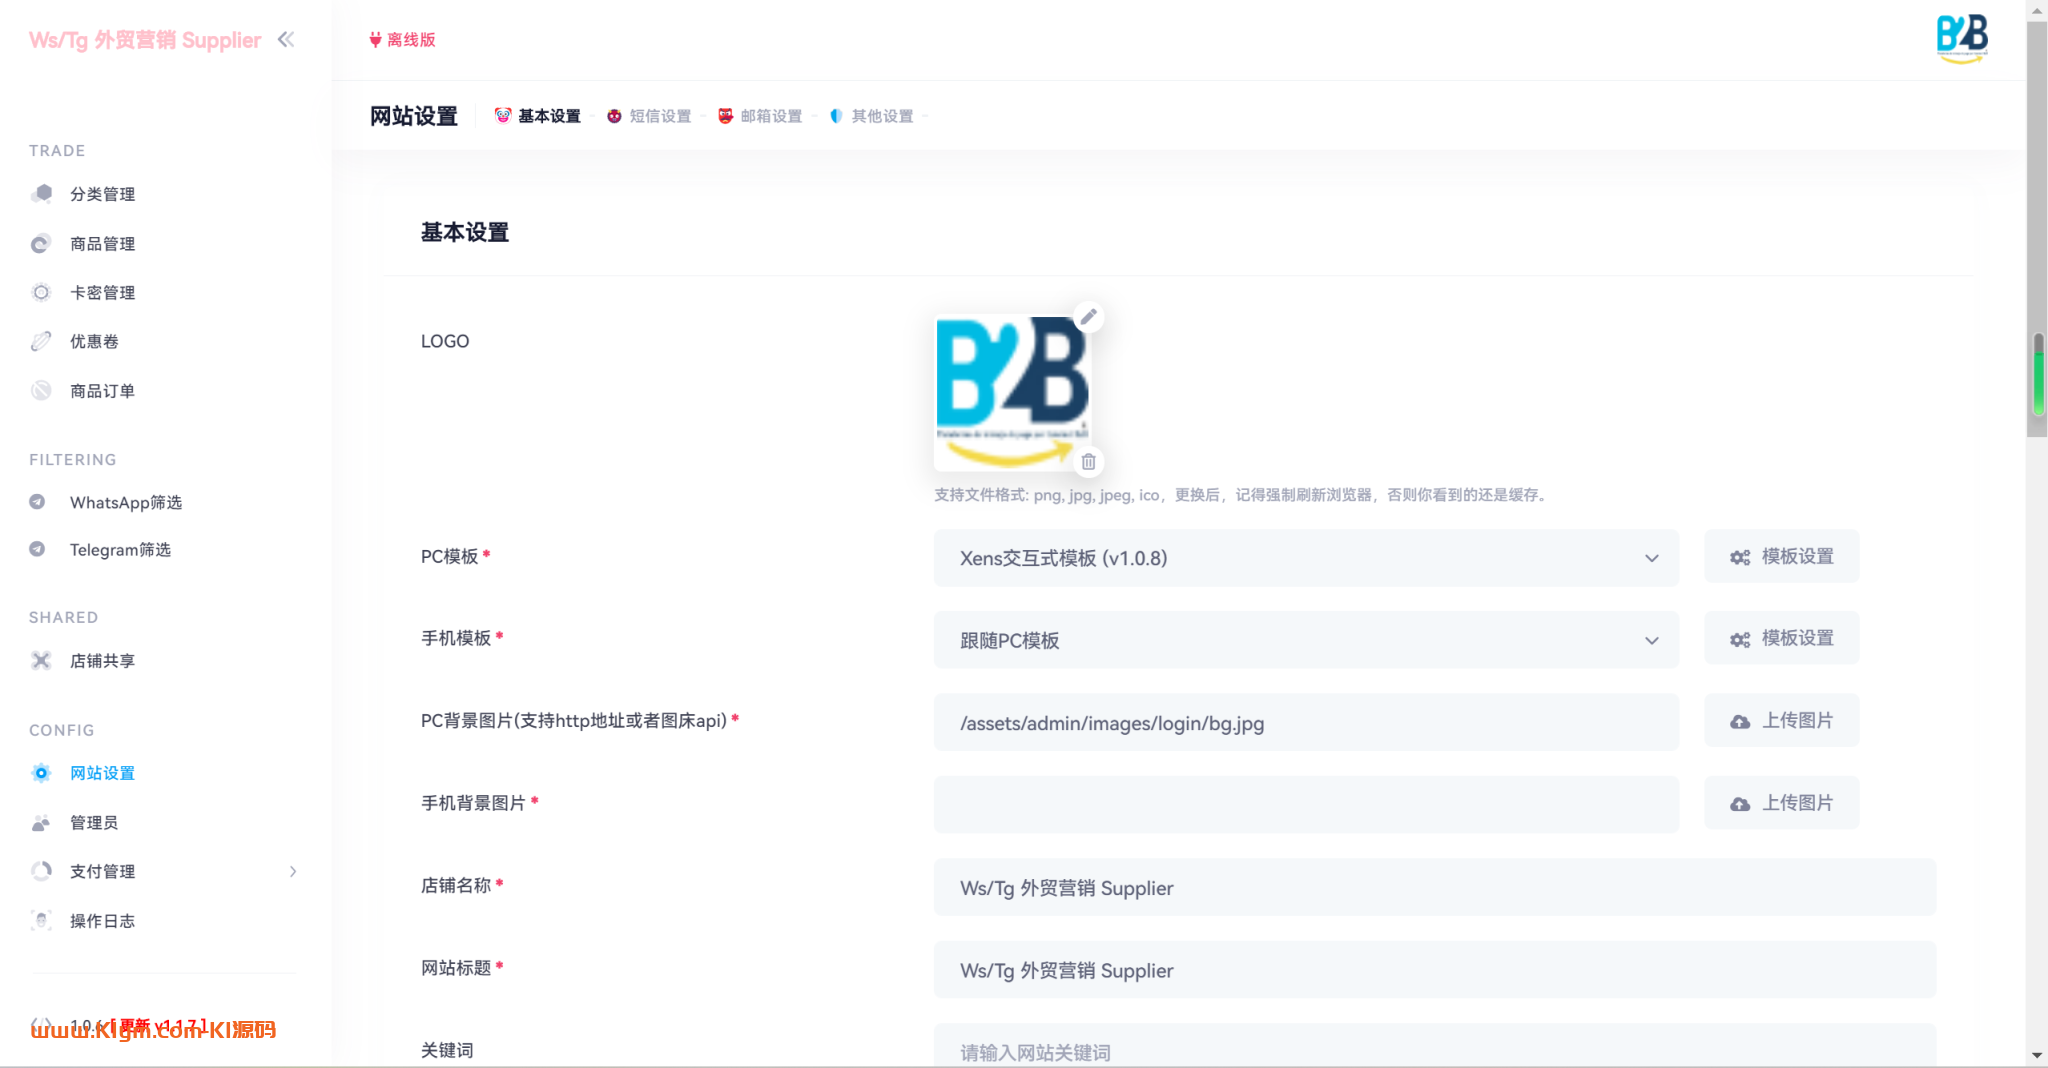Screen dimensions: 2048x1068
Task: Click the LOGO image thumbnail
Action: tap(1012, 393)
